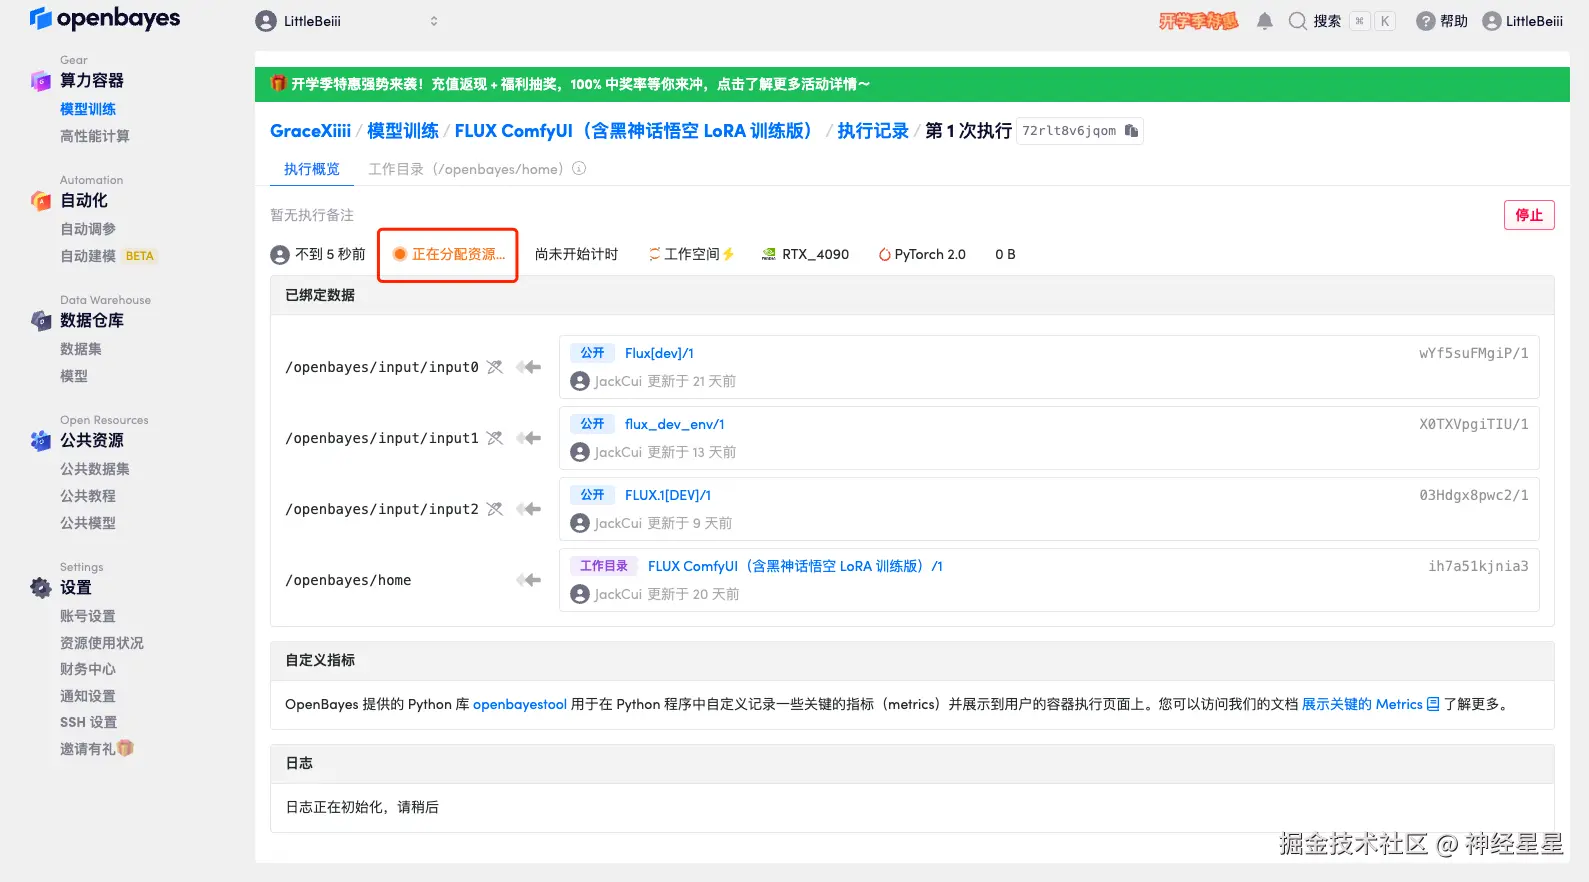Open 数据集 in the sidebar

(x=81, y=349)
